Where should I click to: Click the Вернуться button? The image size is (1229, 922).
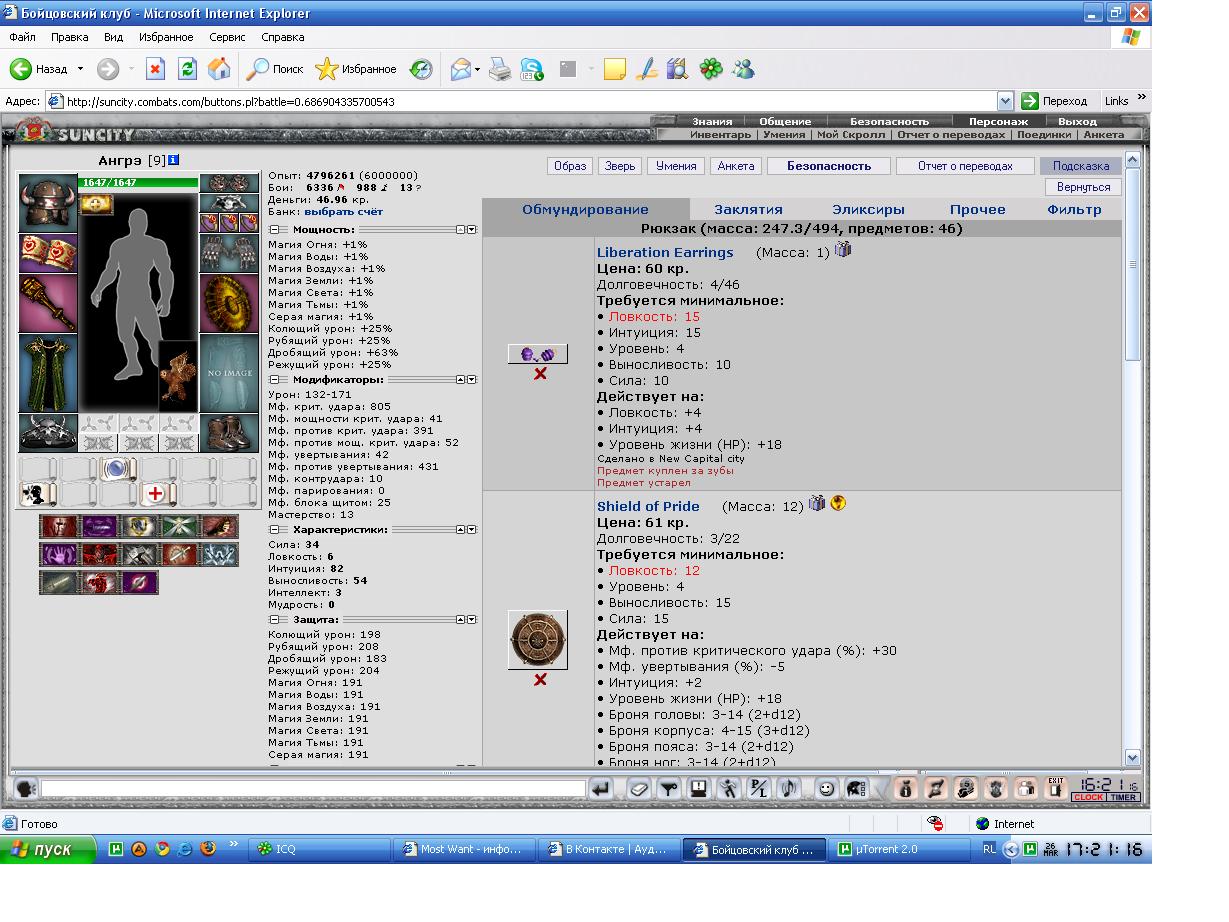[x=1083, y=187]
